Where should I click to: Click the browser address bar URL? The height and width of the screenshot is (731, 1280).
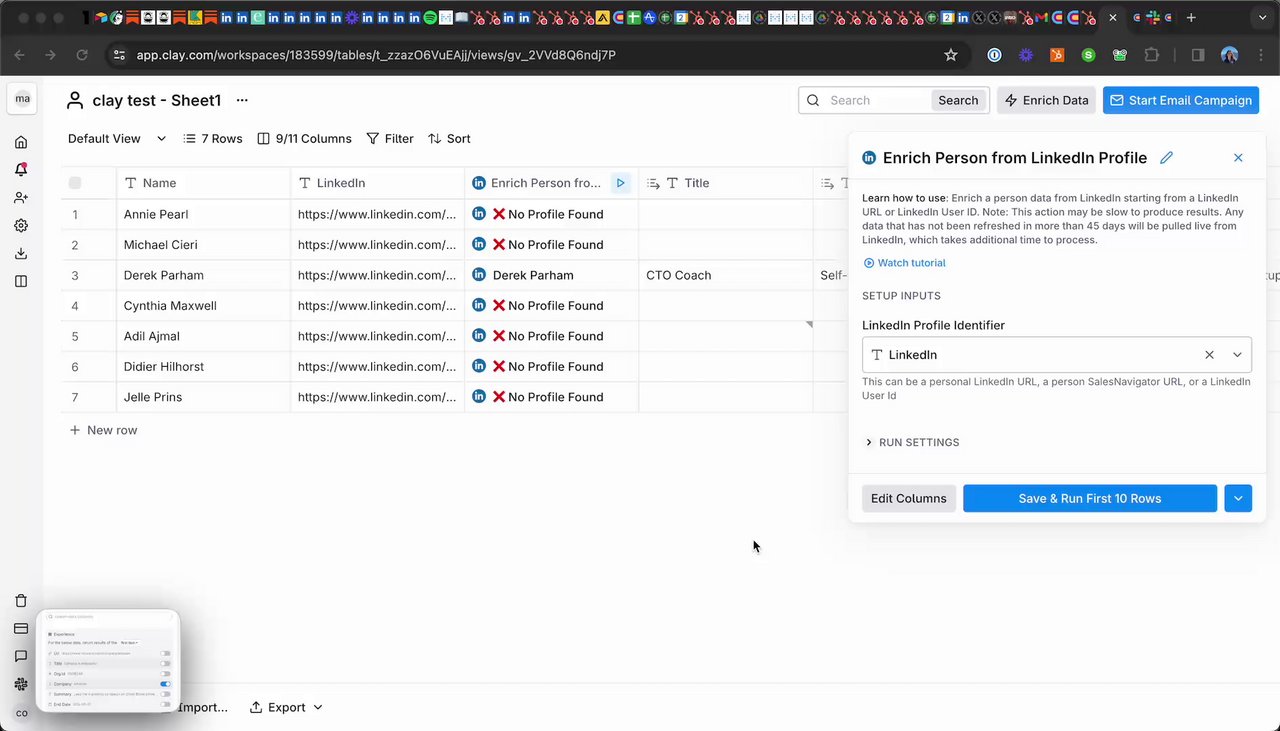376,55
